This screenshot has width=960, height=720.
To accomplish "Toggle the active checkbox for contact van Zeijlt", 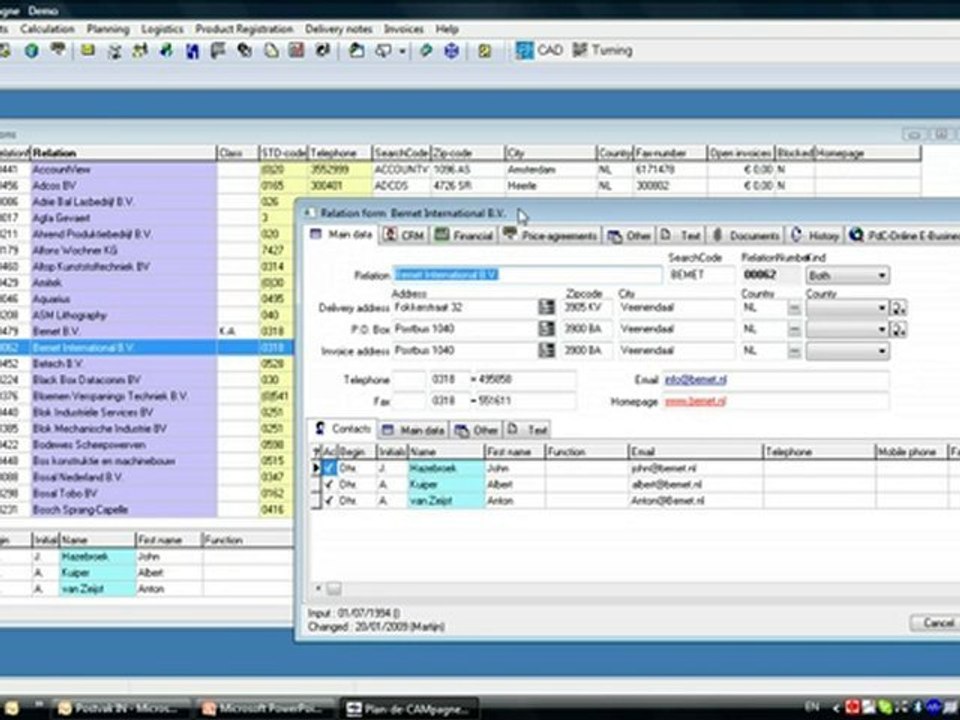I will (329, 500).
